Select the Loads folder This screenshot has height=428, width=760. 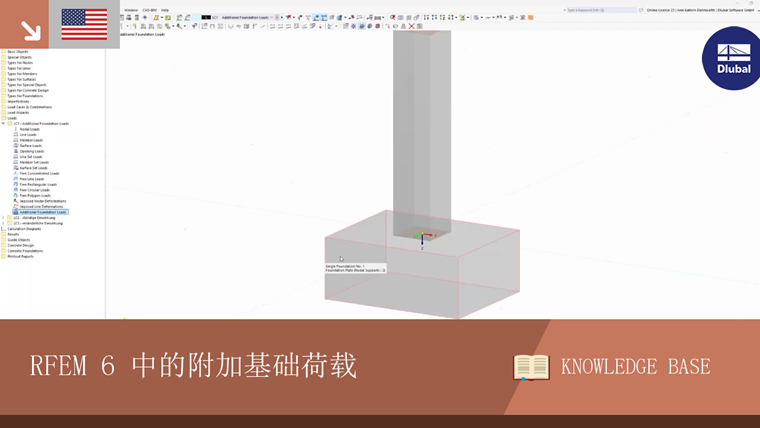pyautogui.click(x=10, y=118)
